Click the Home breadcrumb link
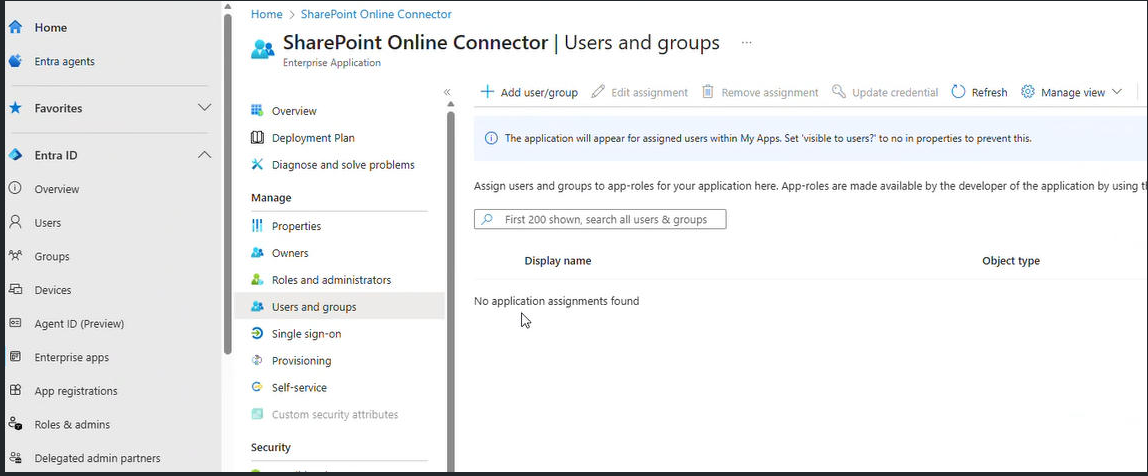This screenshot has width=1148, height=476. click(266, 14)
